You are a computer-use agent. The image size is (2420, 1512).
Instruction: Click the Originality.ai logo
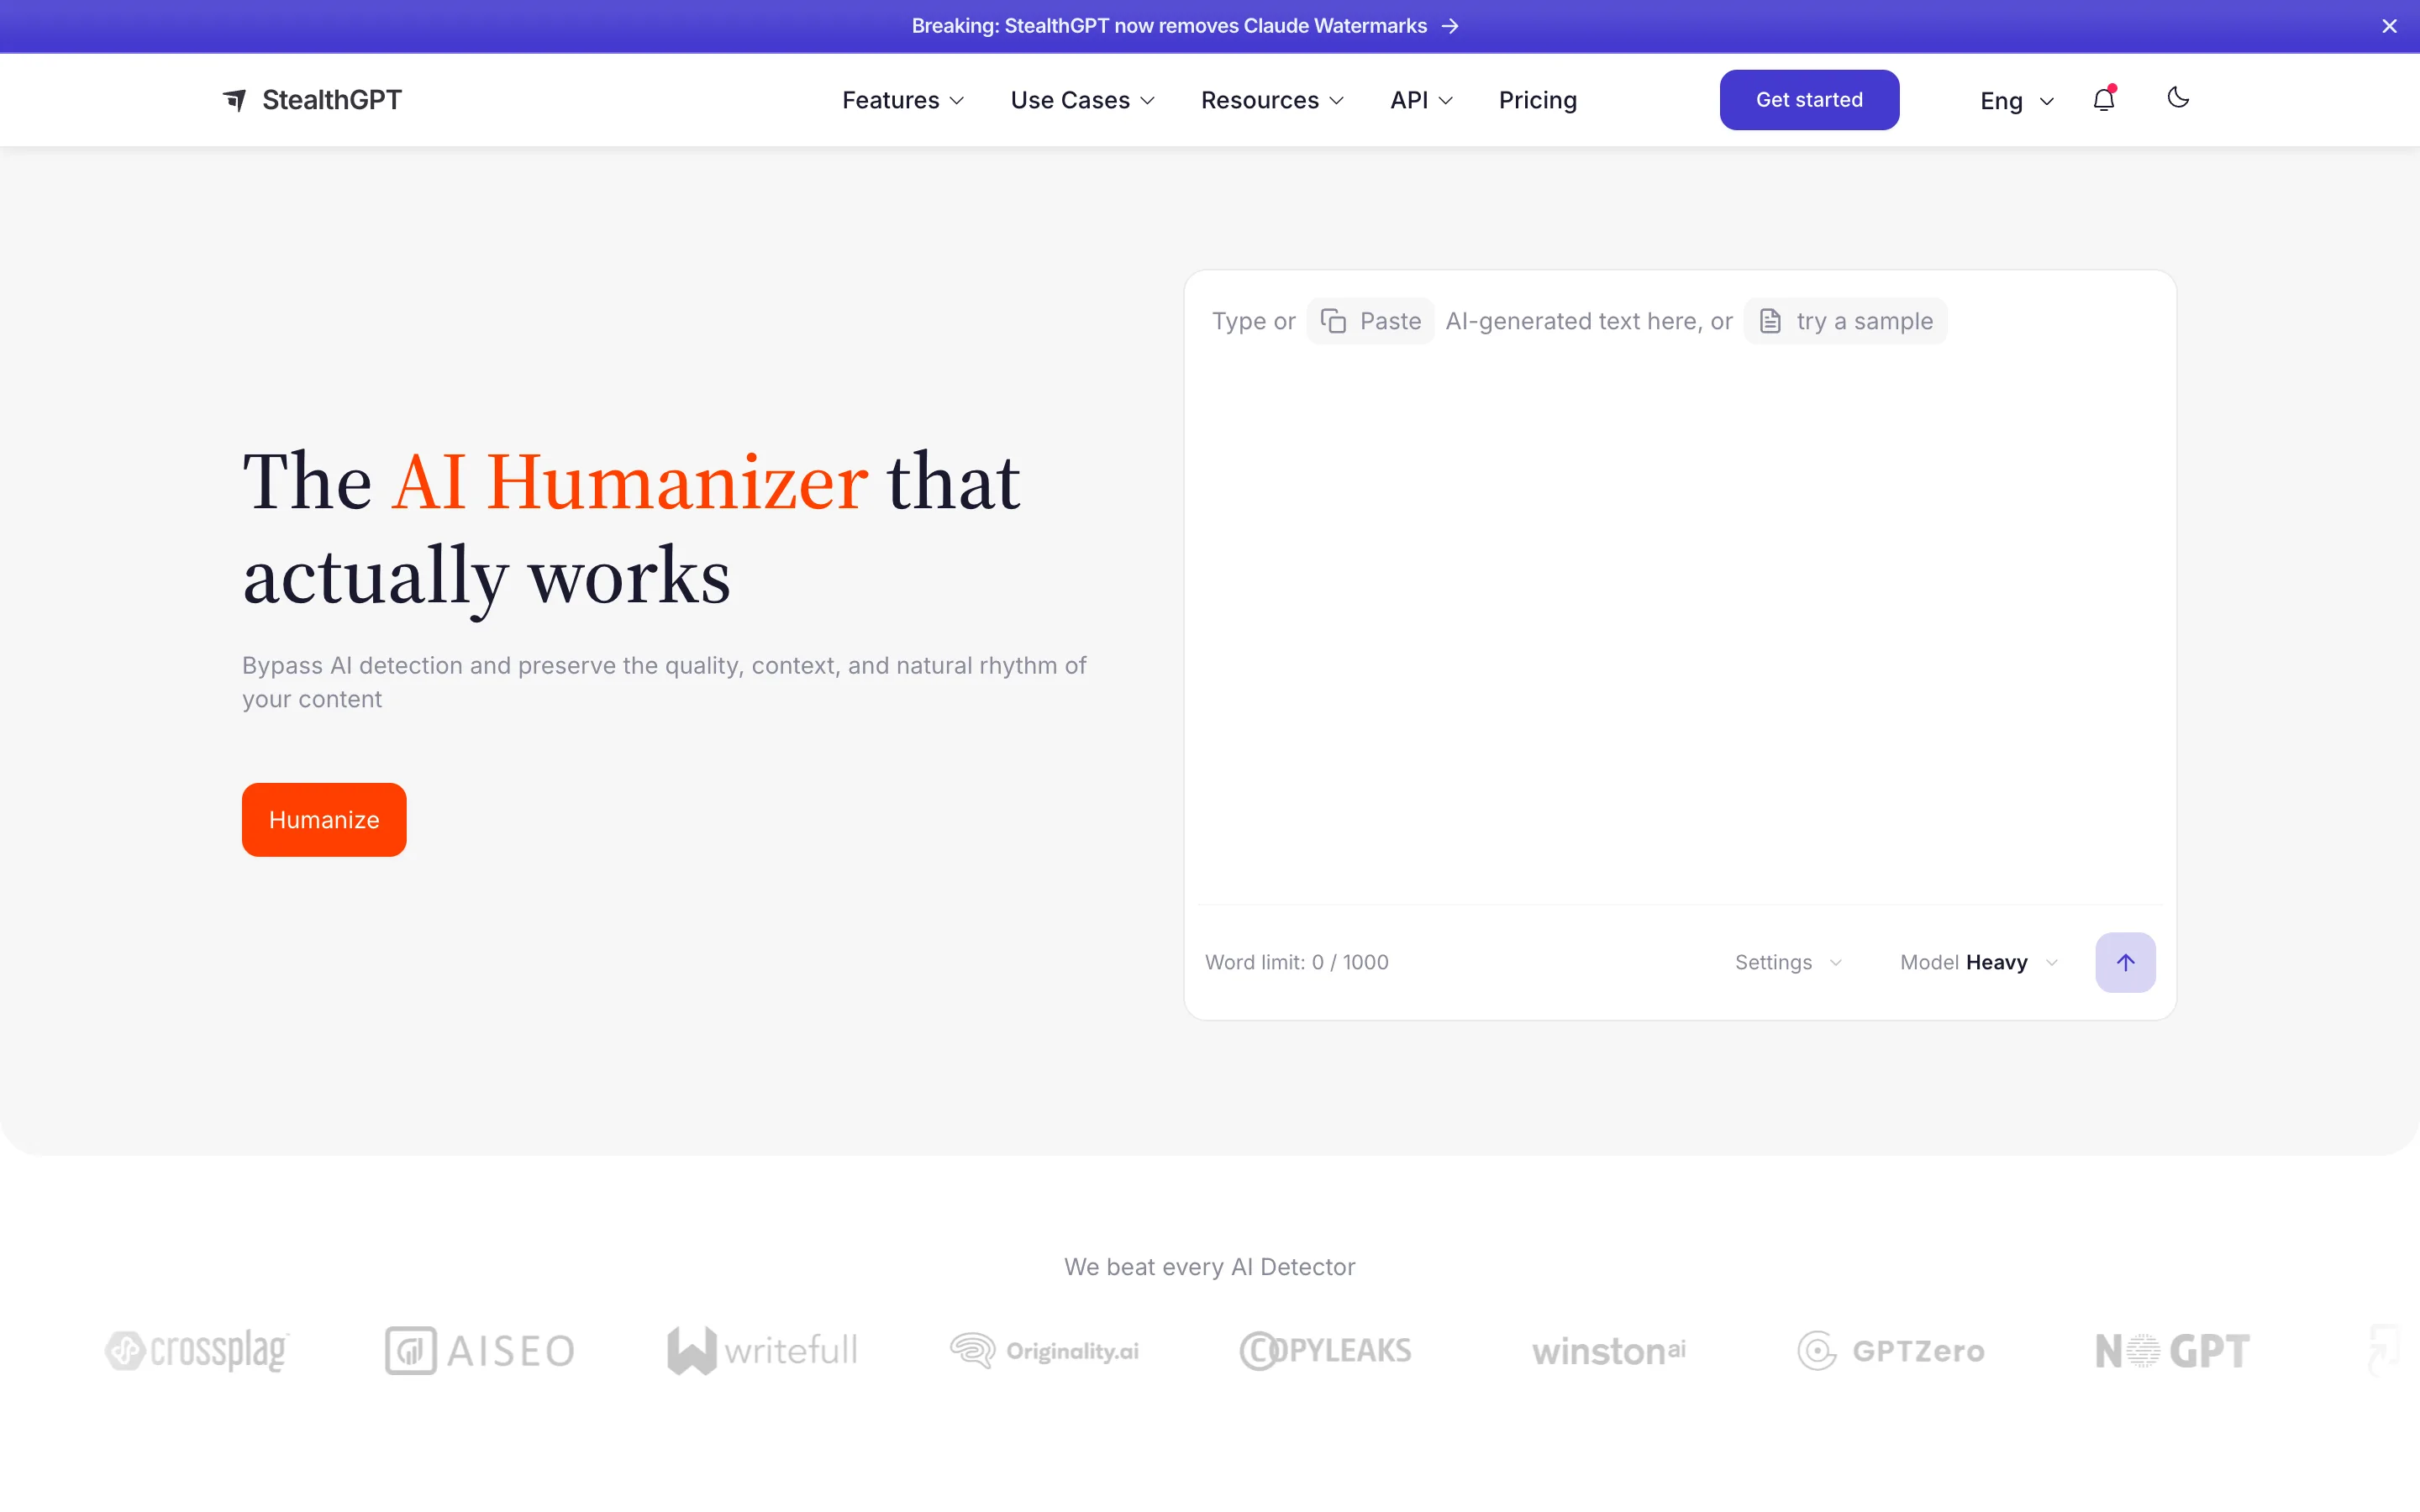(x=1044, y=1350)
